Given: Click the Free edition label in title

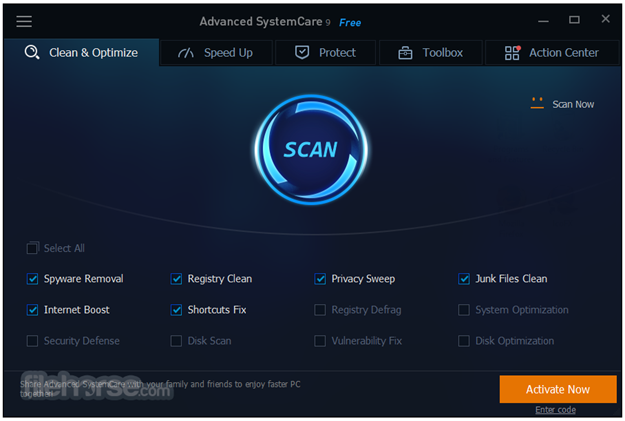Looking at the screenshot, I should (350, 23).
